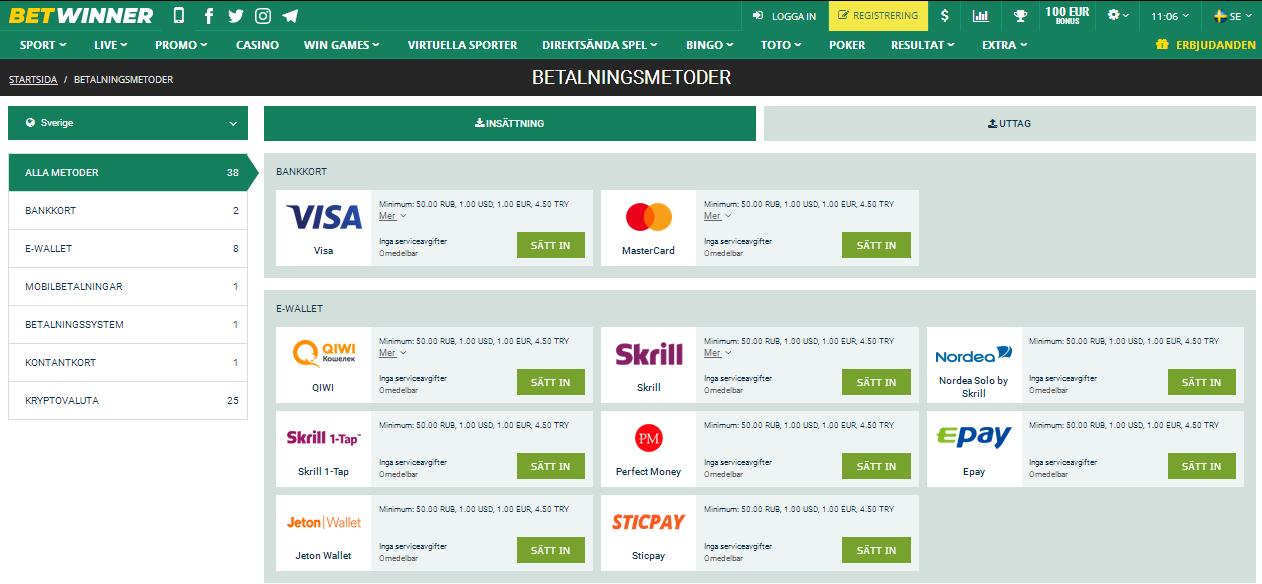Go to Virtuella Sporter
The width and height of the screenshot is (1262, 584).
(x=463, y=45)
